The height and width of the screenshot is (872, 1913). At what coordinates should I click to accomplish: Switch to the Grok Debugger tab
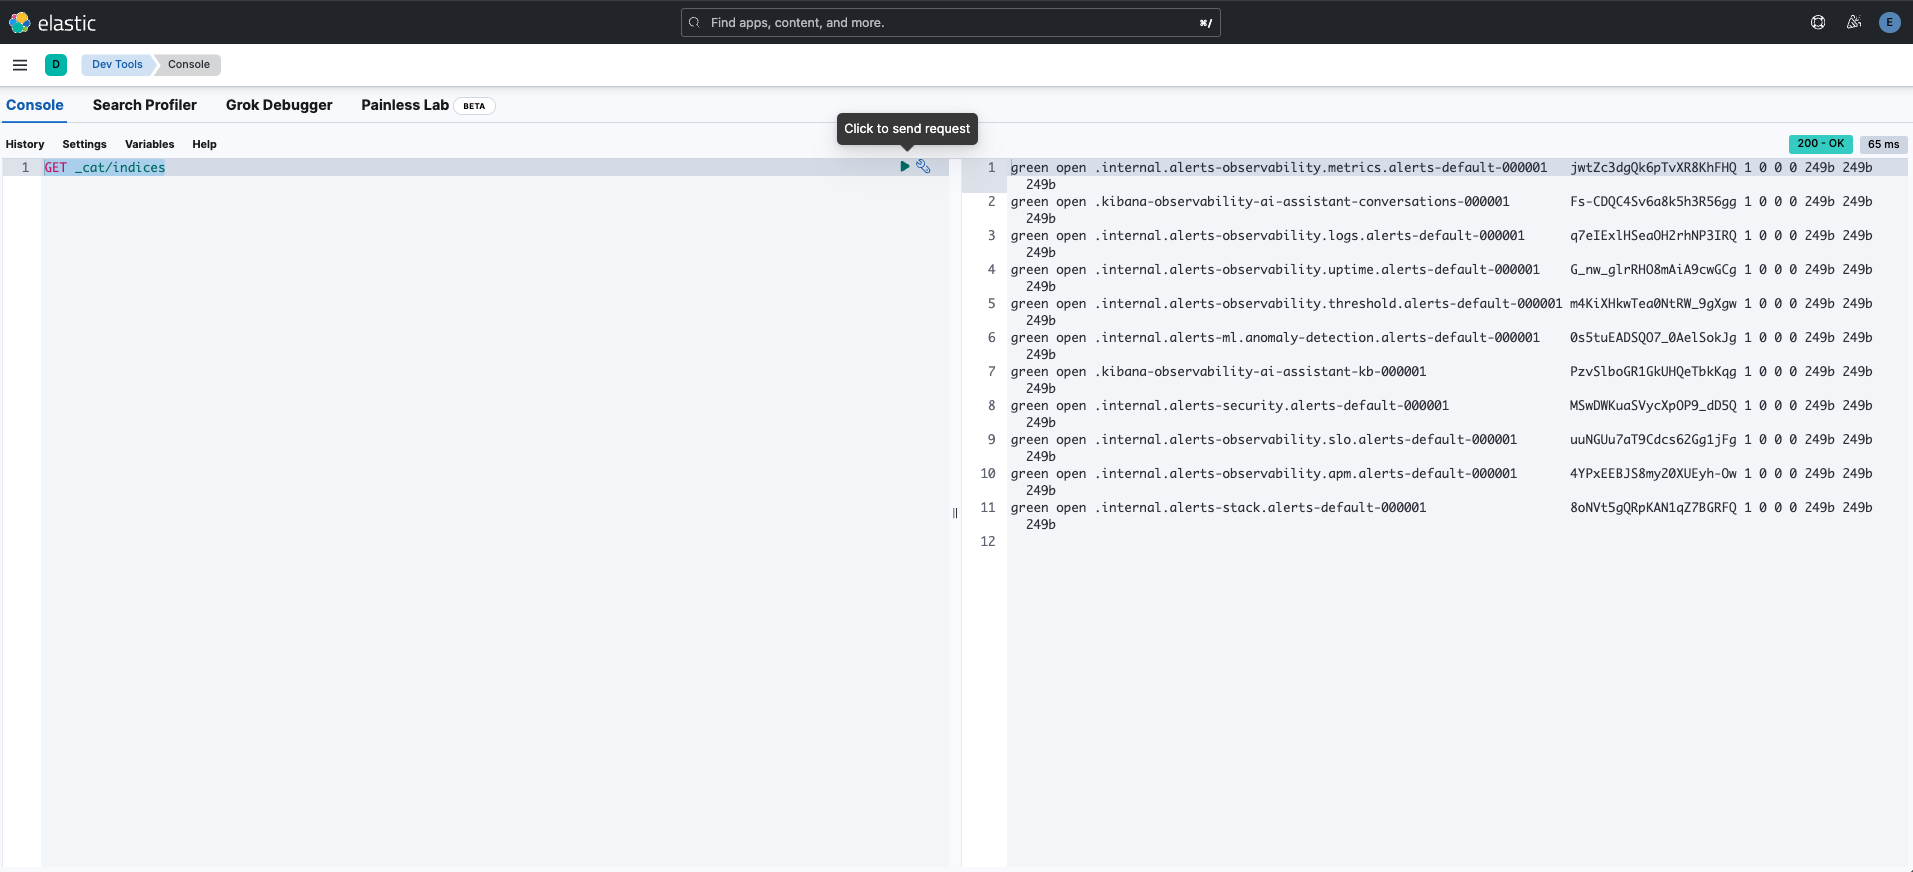[x=279, y=105]
